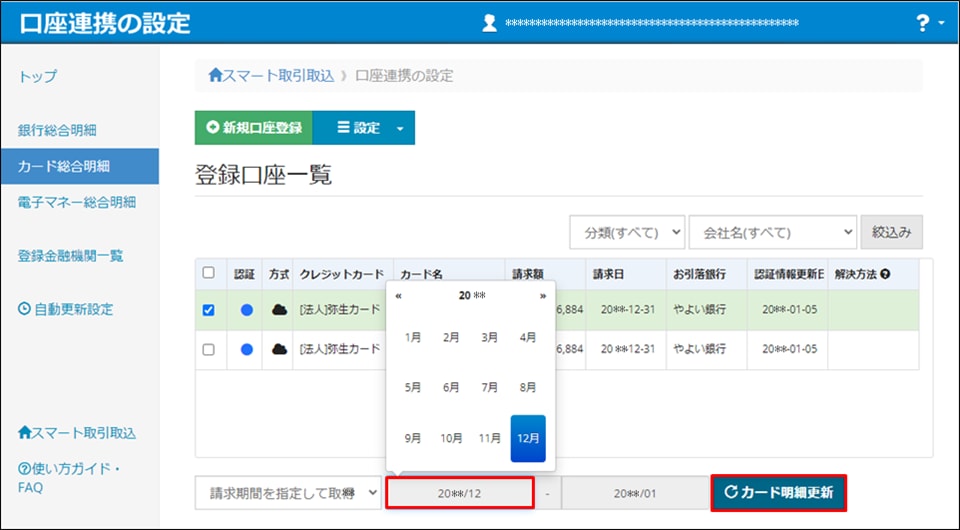This screenshot has width=960, height=530.
Task: Open the 分類(すべて) filter dropdown
Action: pos(627,232)
